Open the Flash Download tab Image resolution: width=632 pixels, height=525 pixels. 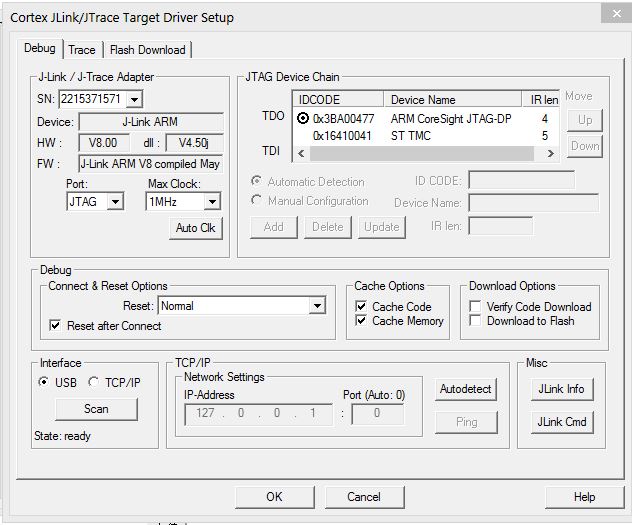[148, 50]
